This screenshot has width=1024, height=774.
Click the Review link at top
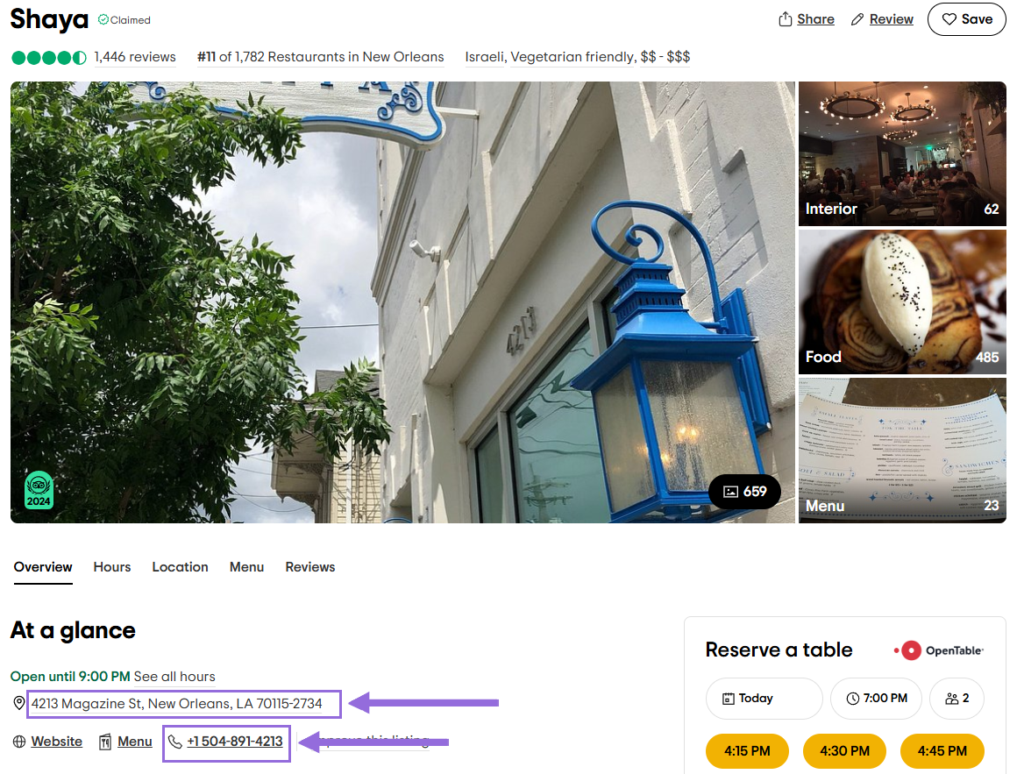(891, 20)
